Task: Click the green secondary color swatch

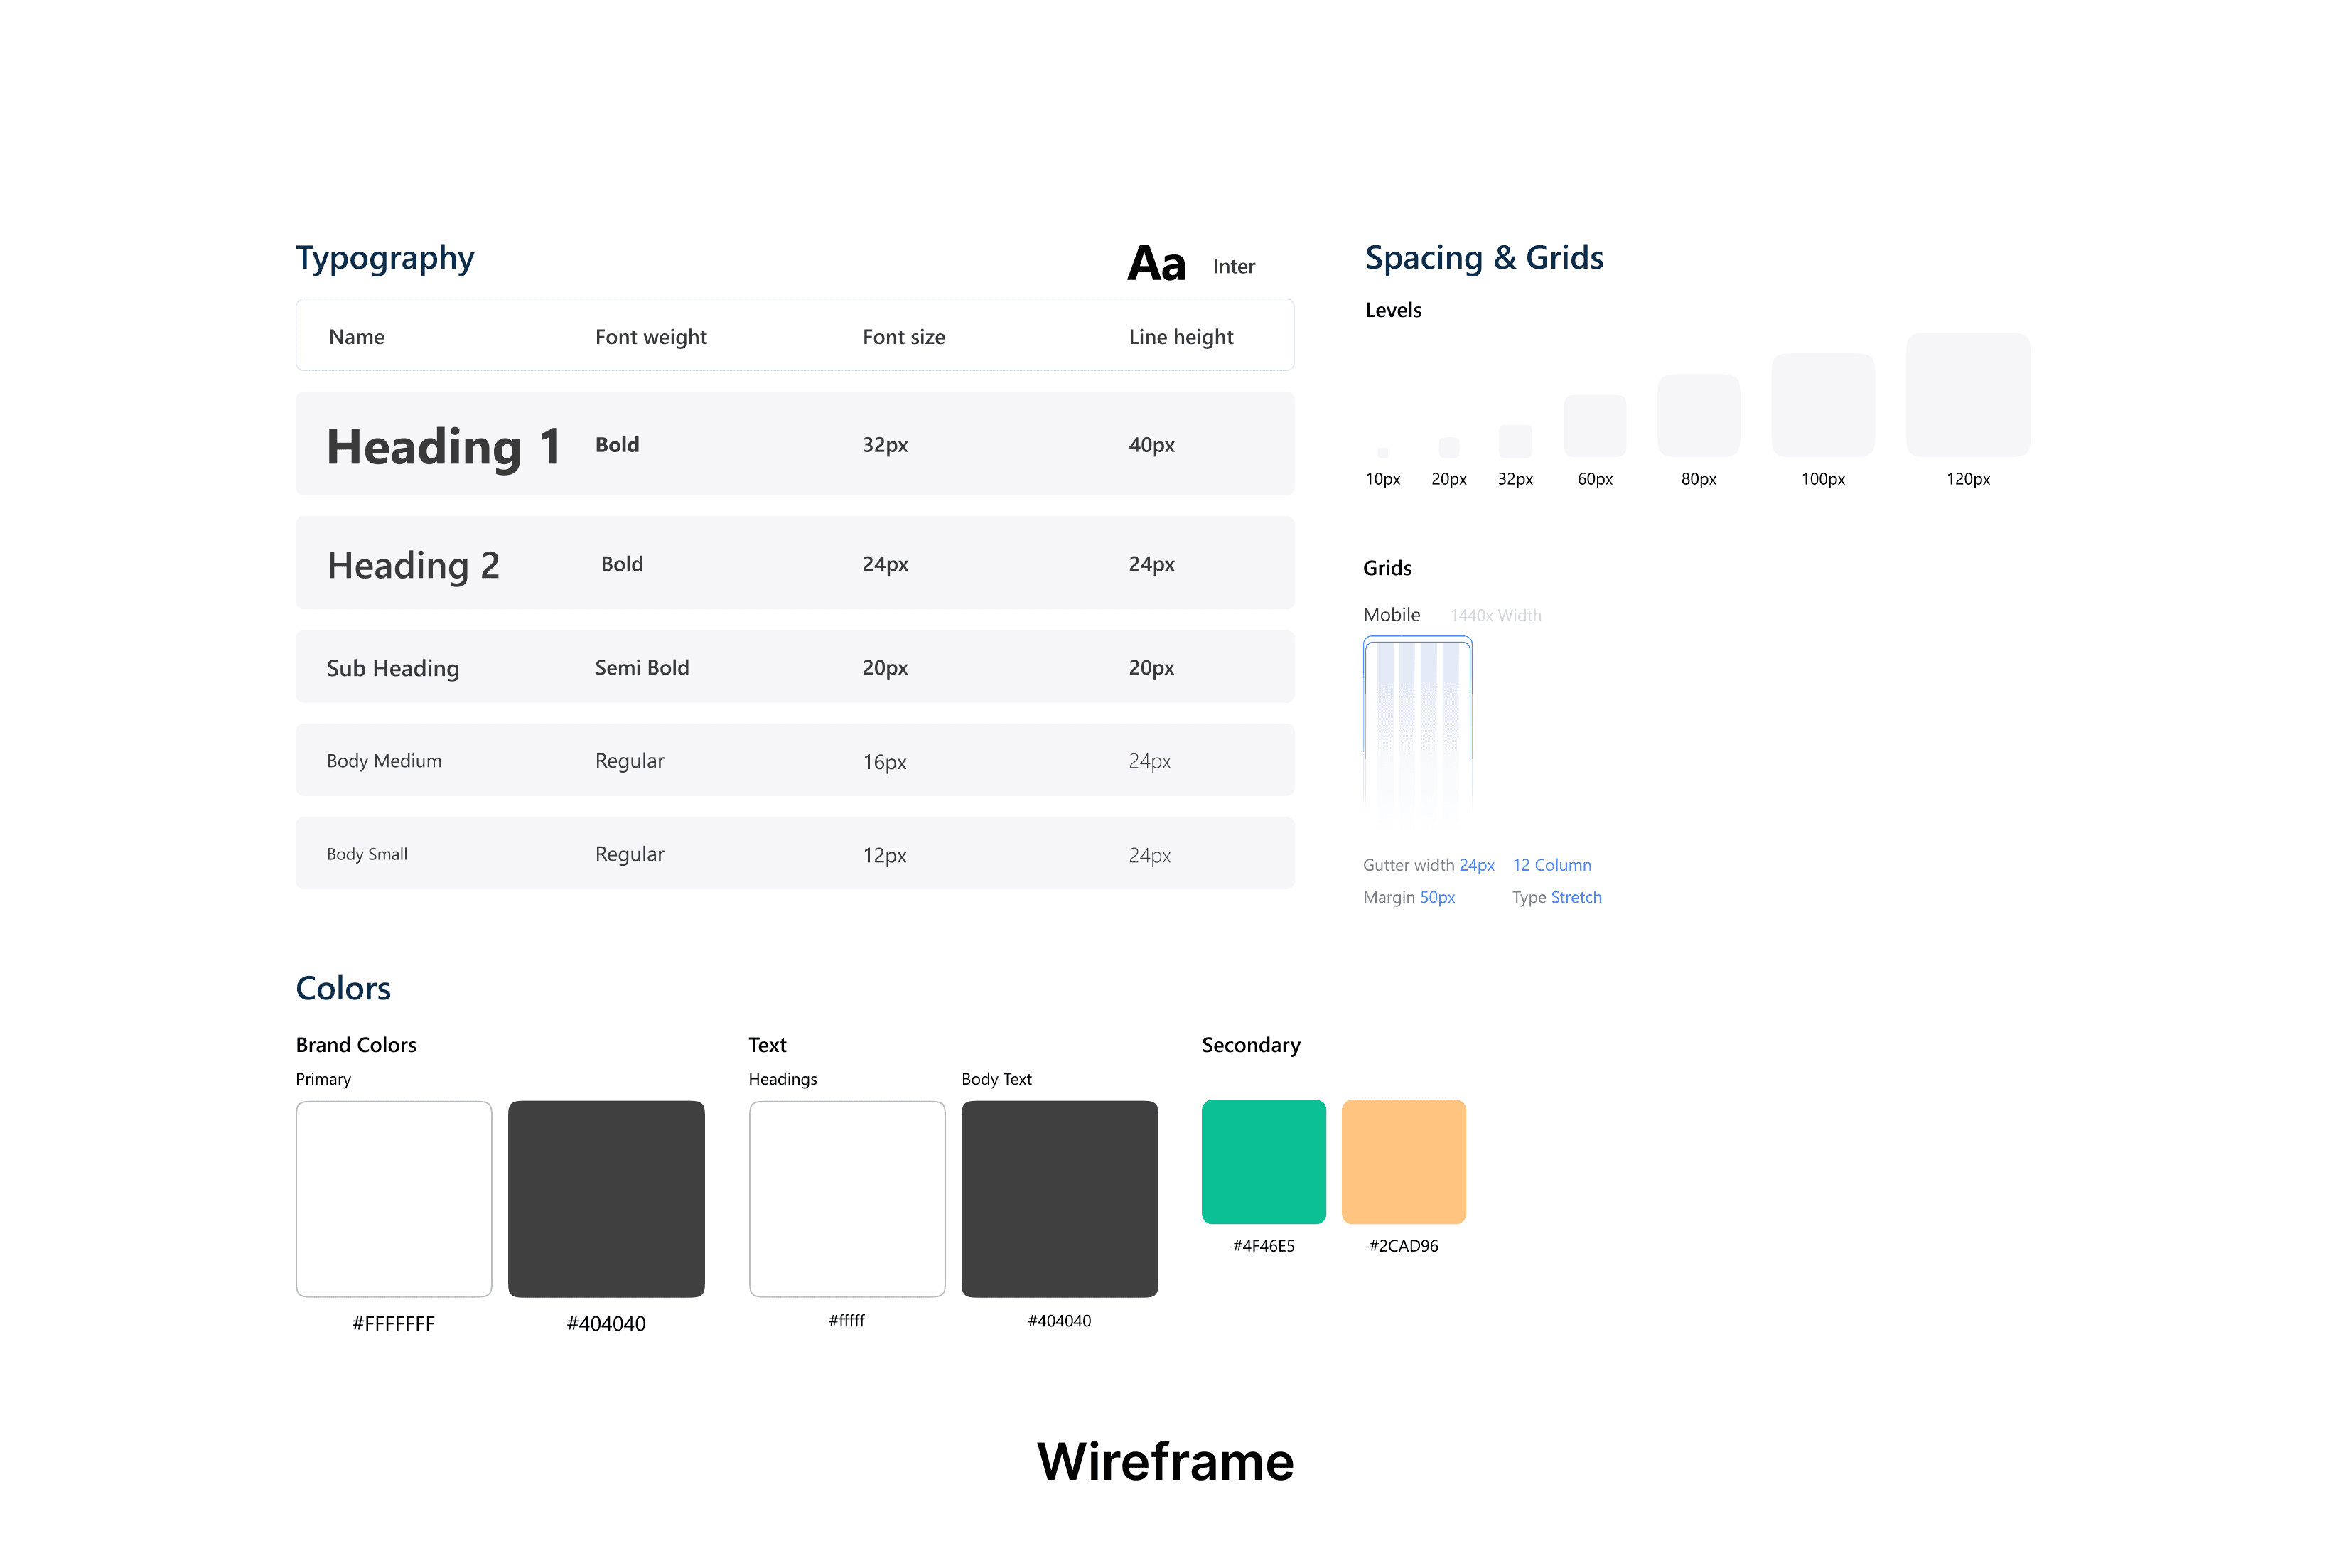Action: (x=1263, y=1161)
